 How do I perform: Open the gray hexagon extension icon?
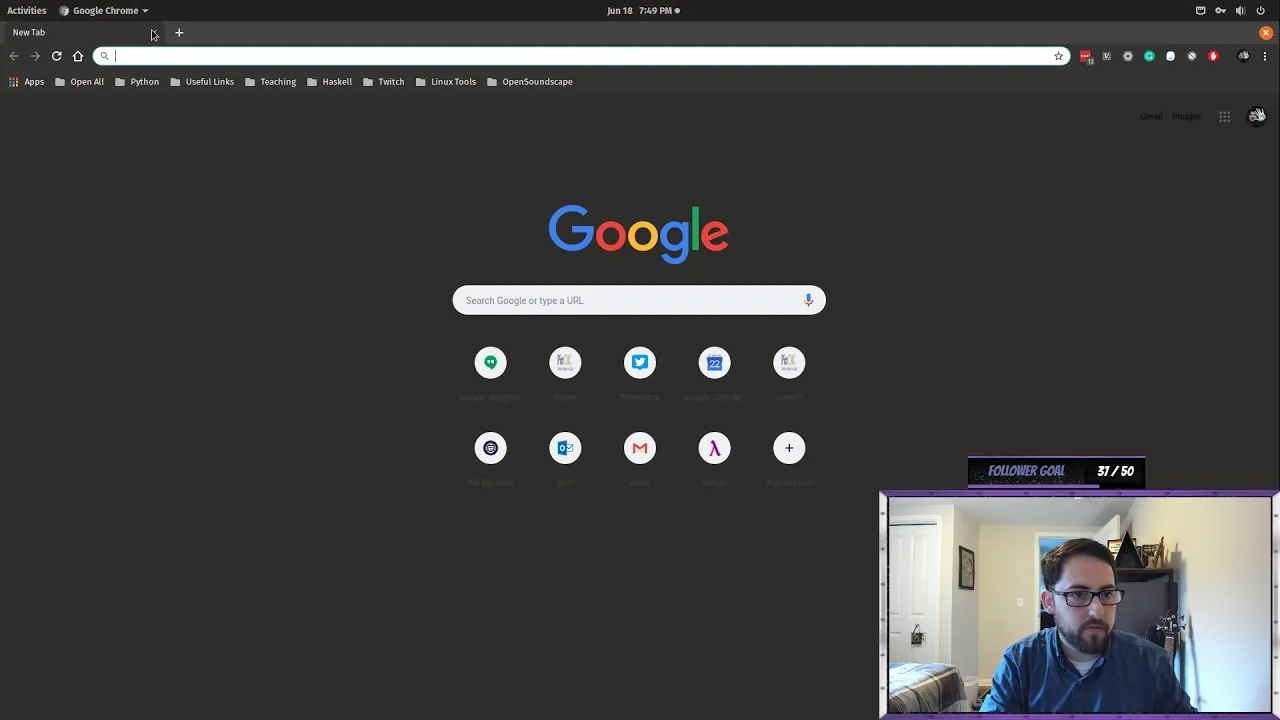(1128, 56)
